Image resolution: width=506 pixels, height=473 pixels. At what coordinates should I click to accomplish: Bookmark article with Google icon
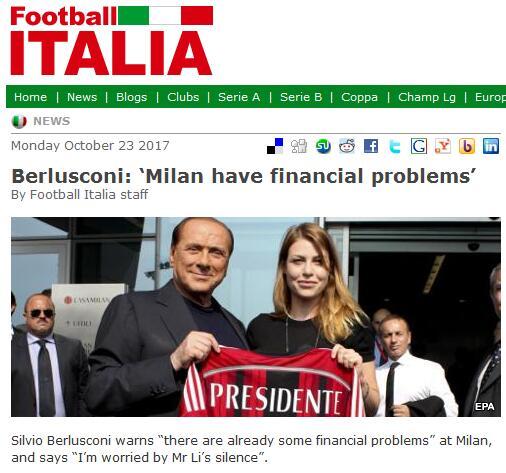(x=419, y=146)
